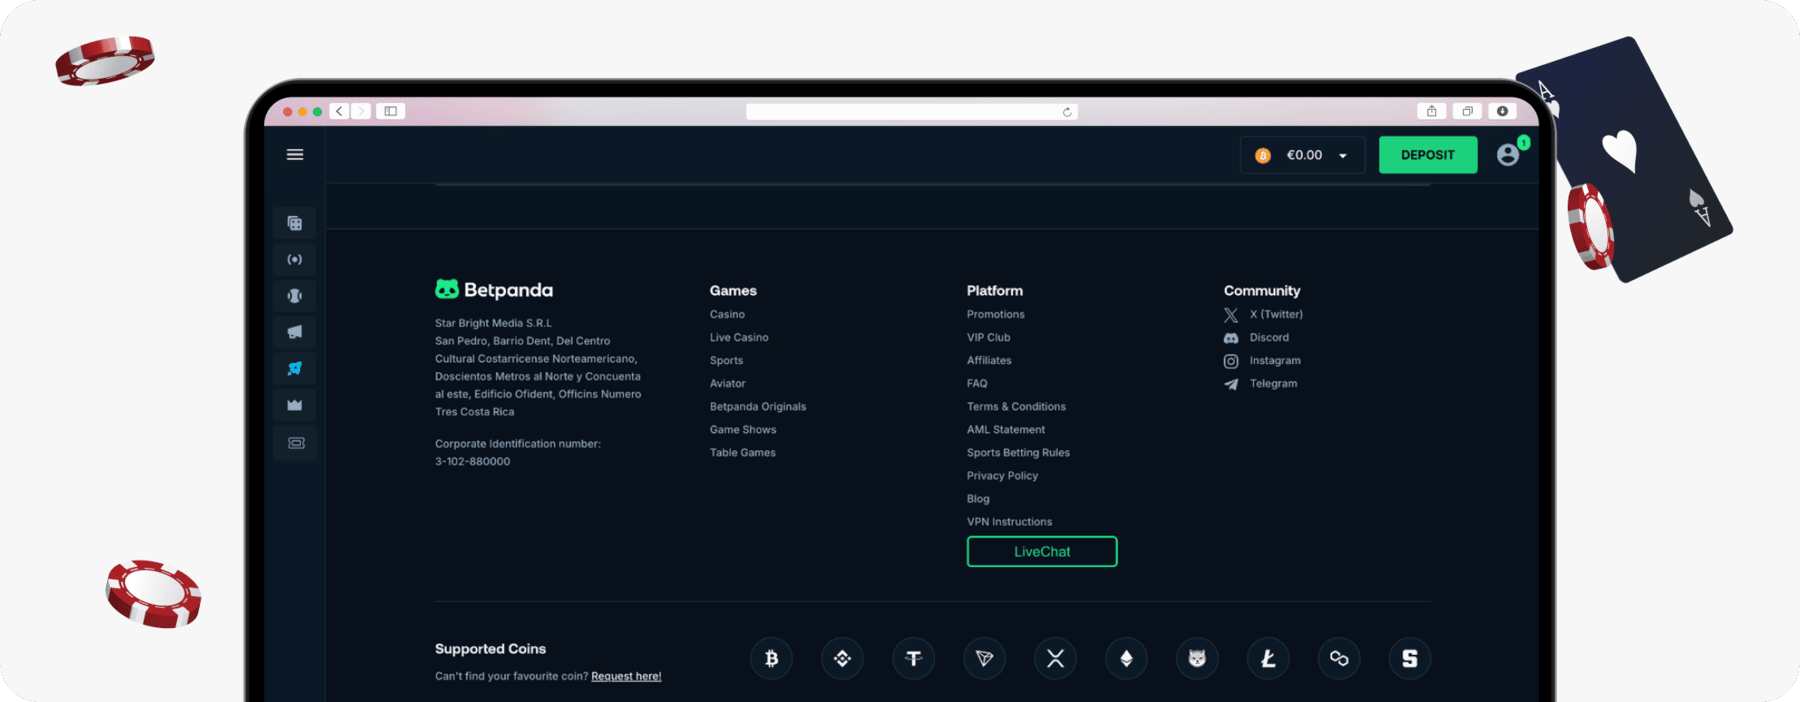The width and height of the screenshot is (1800, 702).
Task: Open the Affiliates link
Action: click(x=989, y=360)
